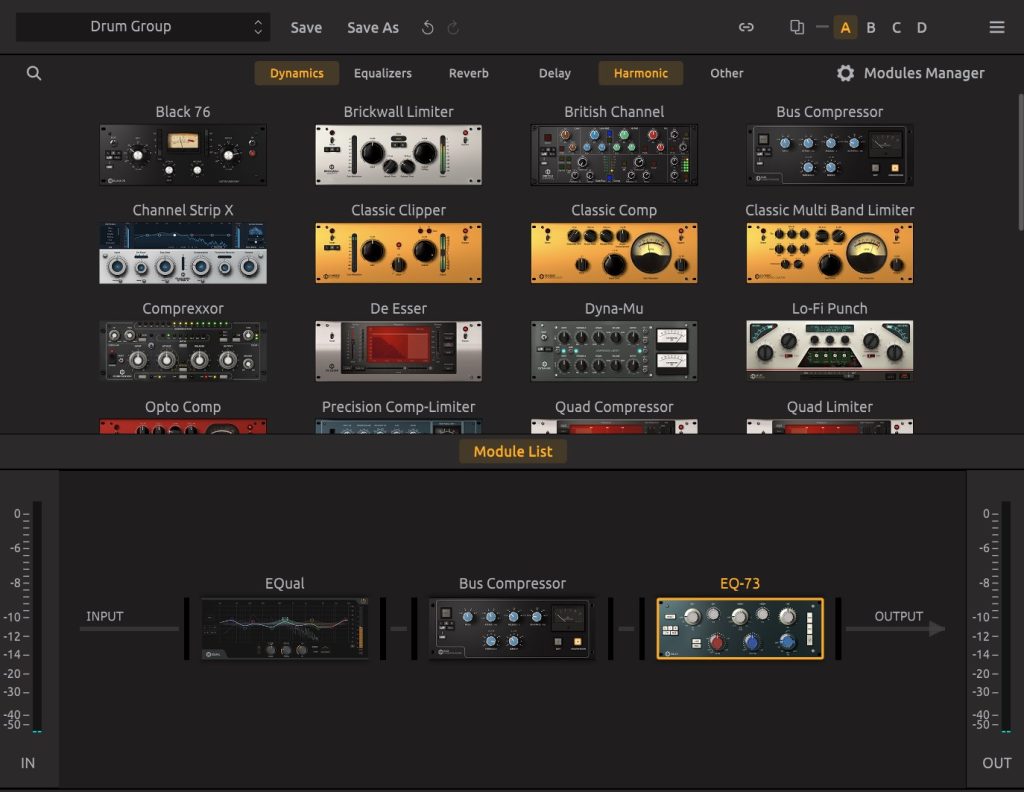Click the Save As button
Viewport: 1024px width, 792px height.
(373, 28)
